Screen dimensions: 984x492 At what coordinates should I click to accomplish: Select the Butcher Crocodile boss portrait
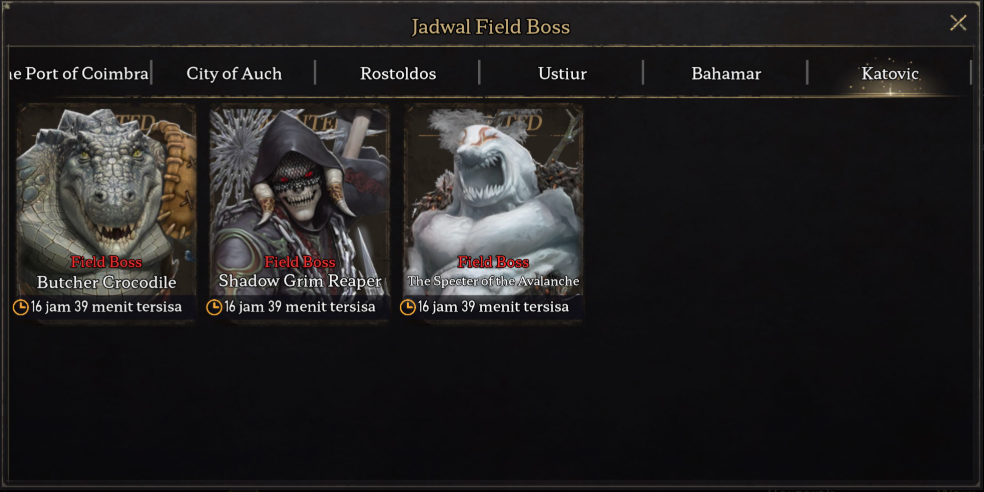click(x=106, y=201)
